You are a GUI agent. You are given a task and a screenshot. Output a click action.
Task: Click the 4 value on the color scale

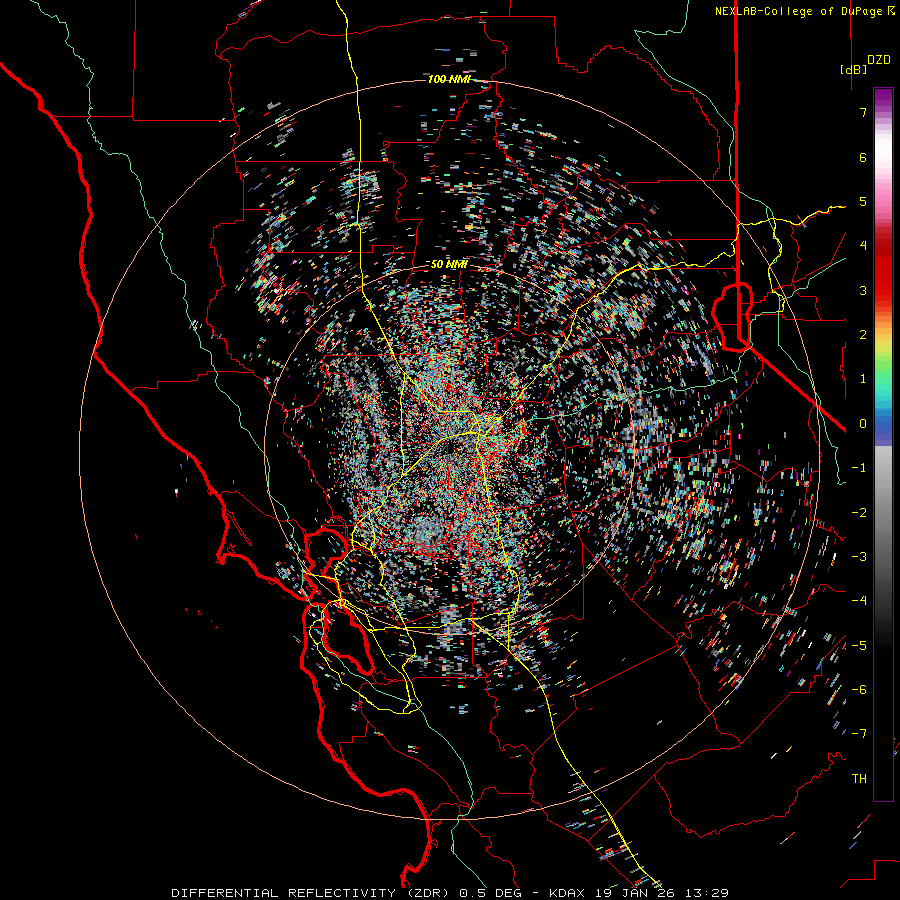tap(863, 246)
